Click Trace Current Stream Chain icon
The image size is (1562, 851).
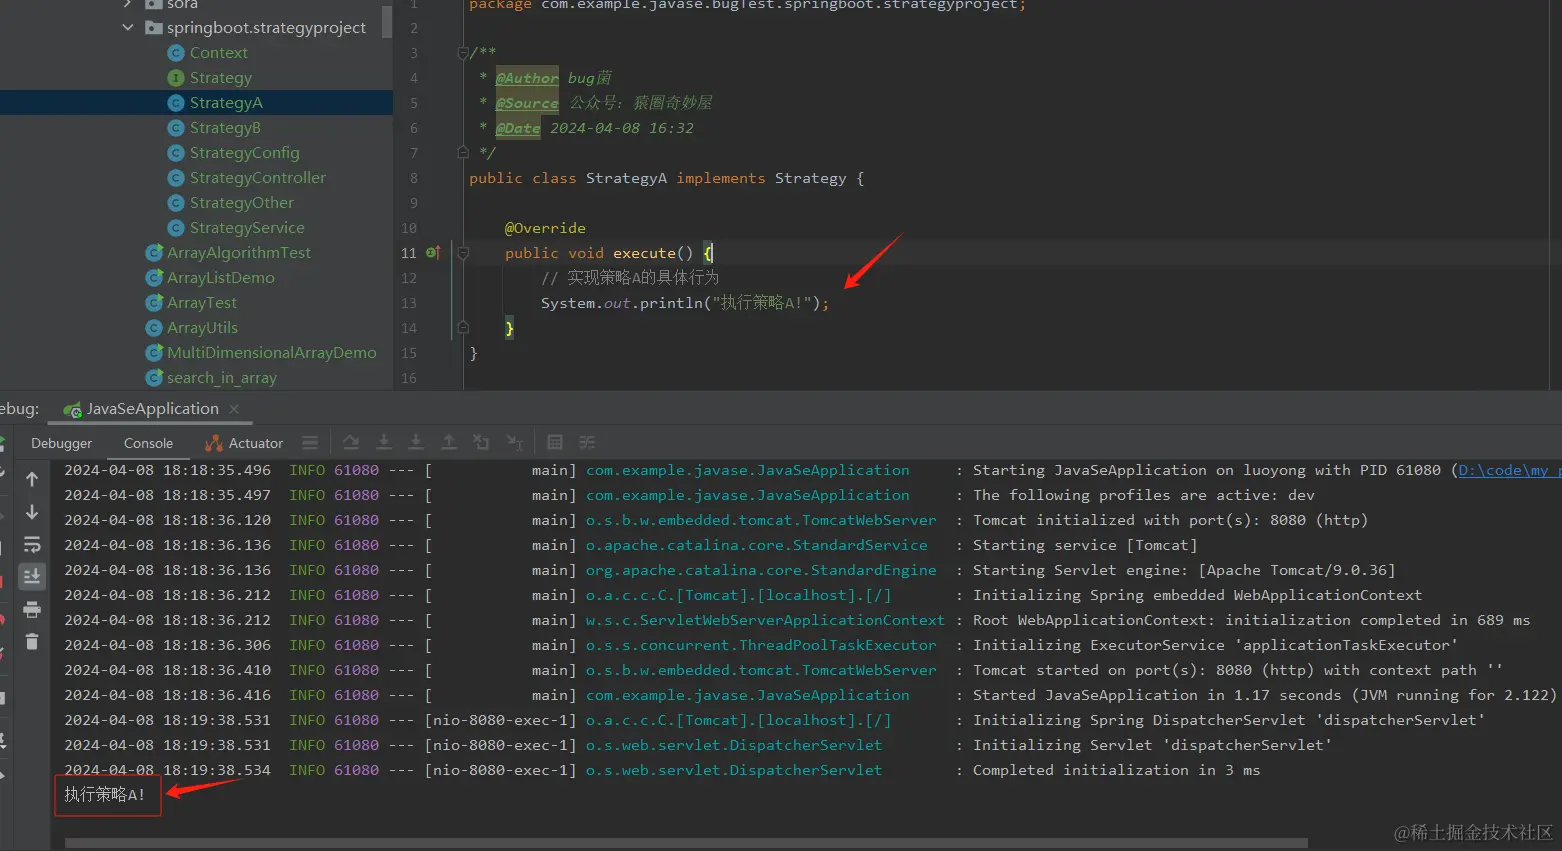tap(587, 442)
